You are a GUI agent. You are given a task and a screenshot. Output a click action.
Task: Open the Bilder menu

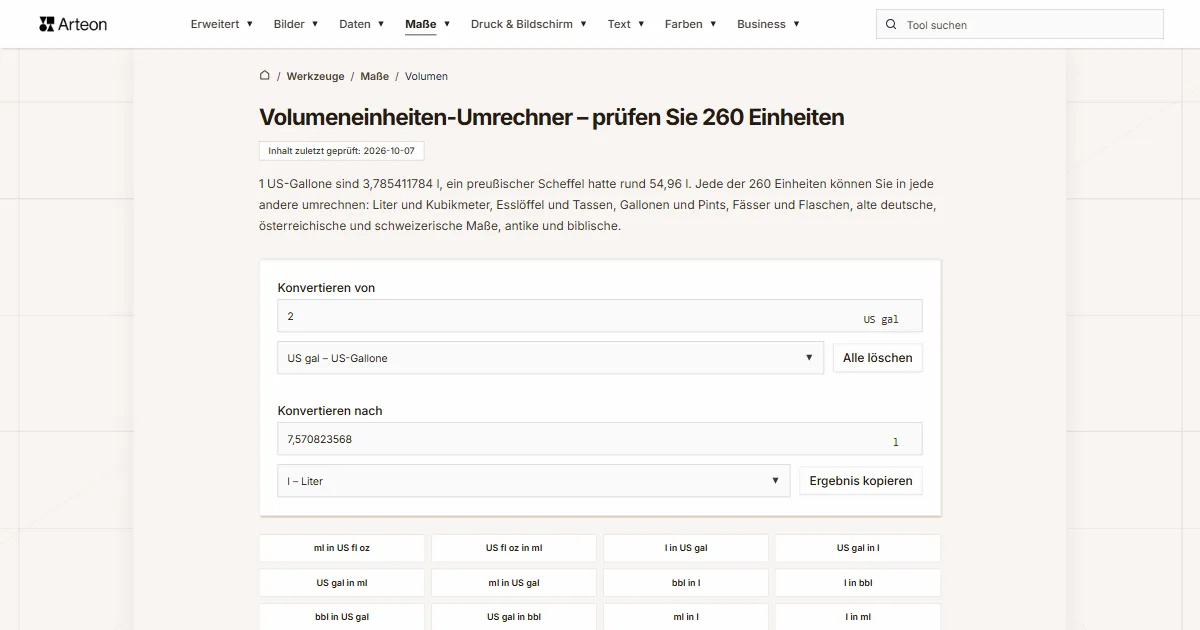[x=296, y=24]
